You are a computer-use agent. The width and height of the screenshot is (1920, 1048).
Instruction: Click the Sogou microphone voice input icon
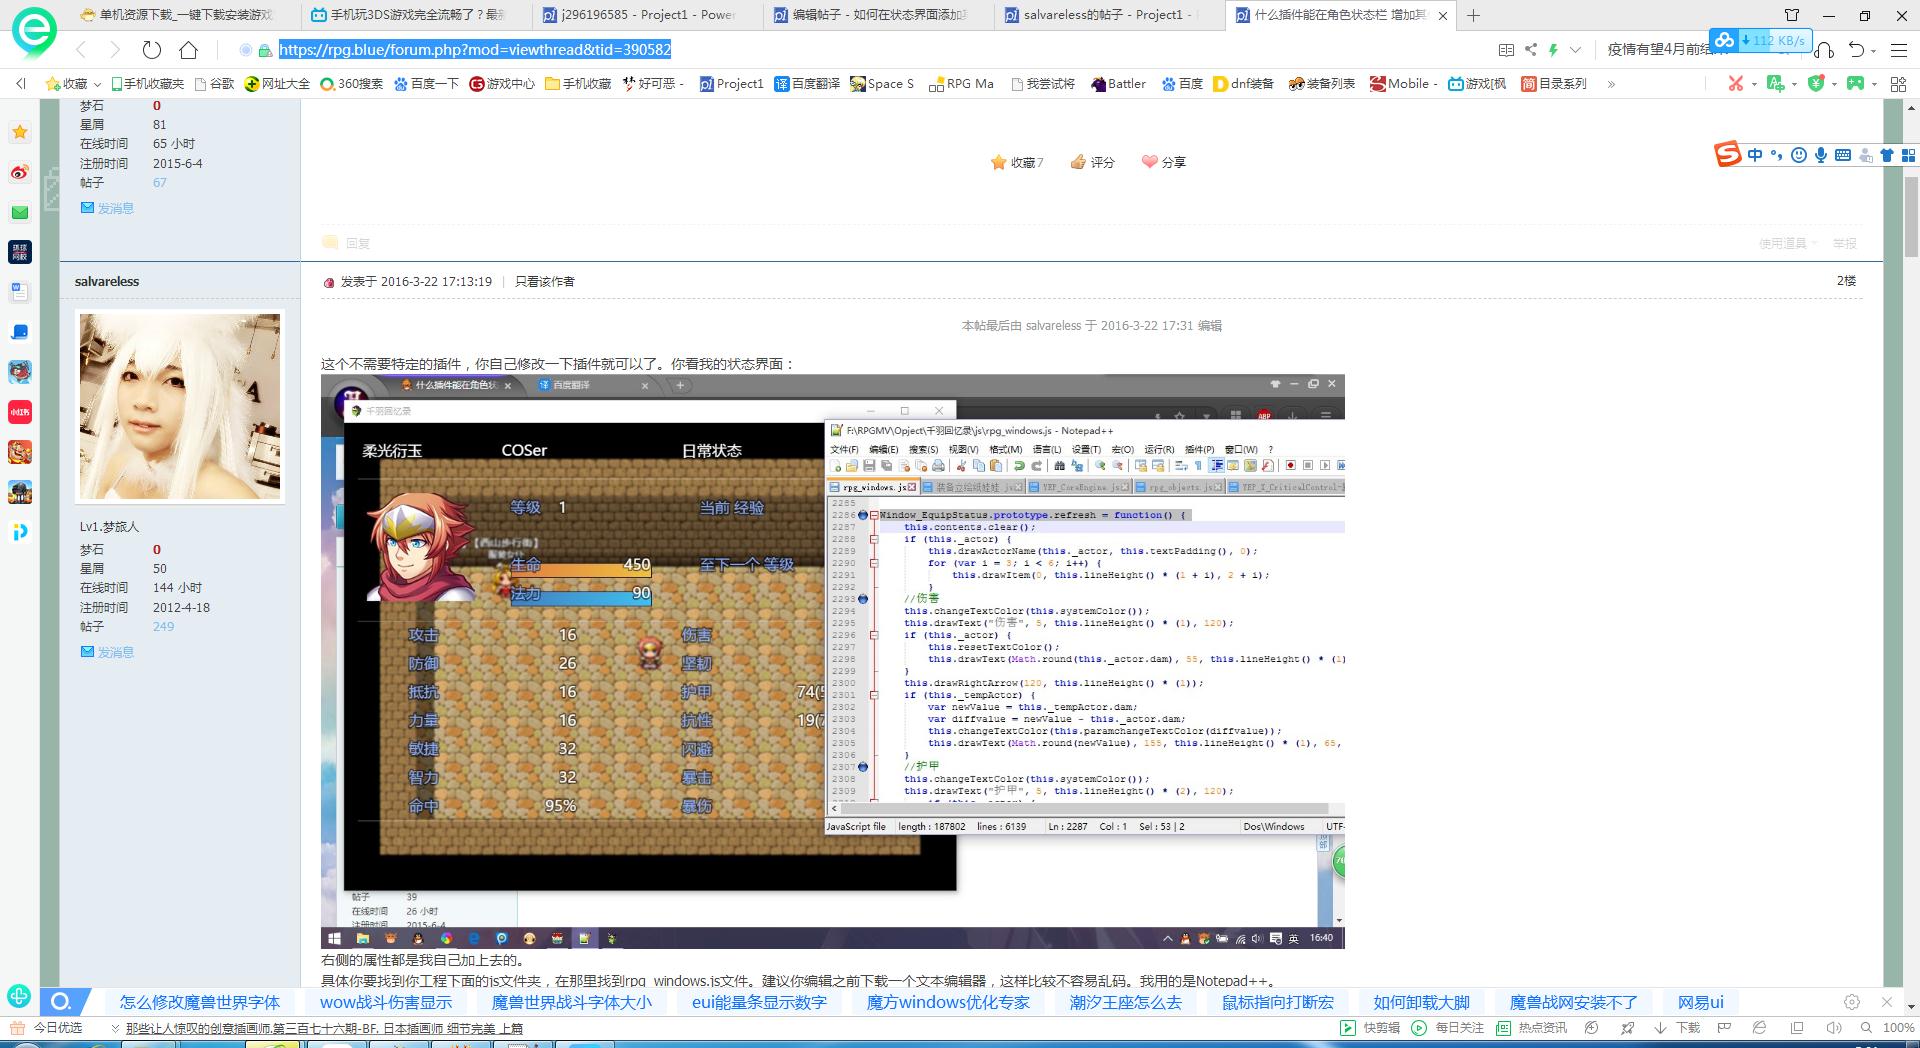pyautogui.click(x=1821, y=155)
